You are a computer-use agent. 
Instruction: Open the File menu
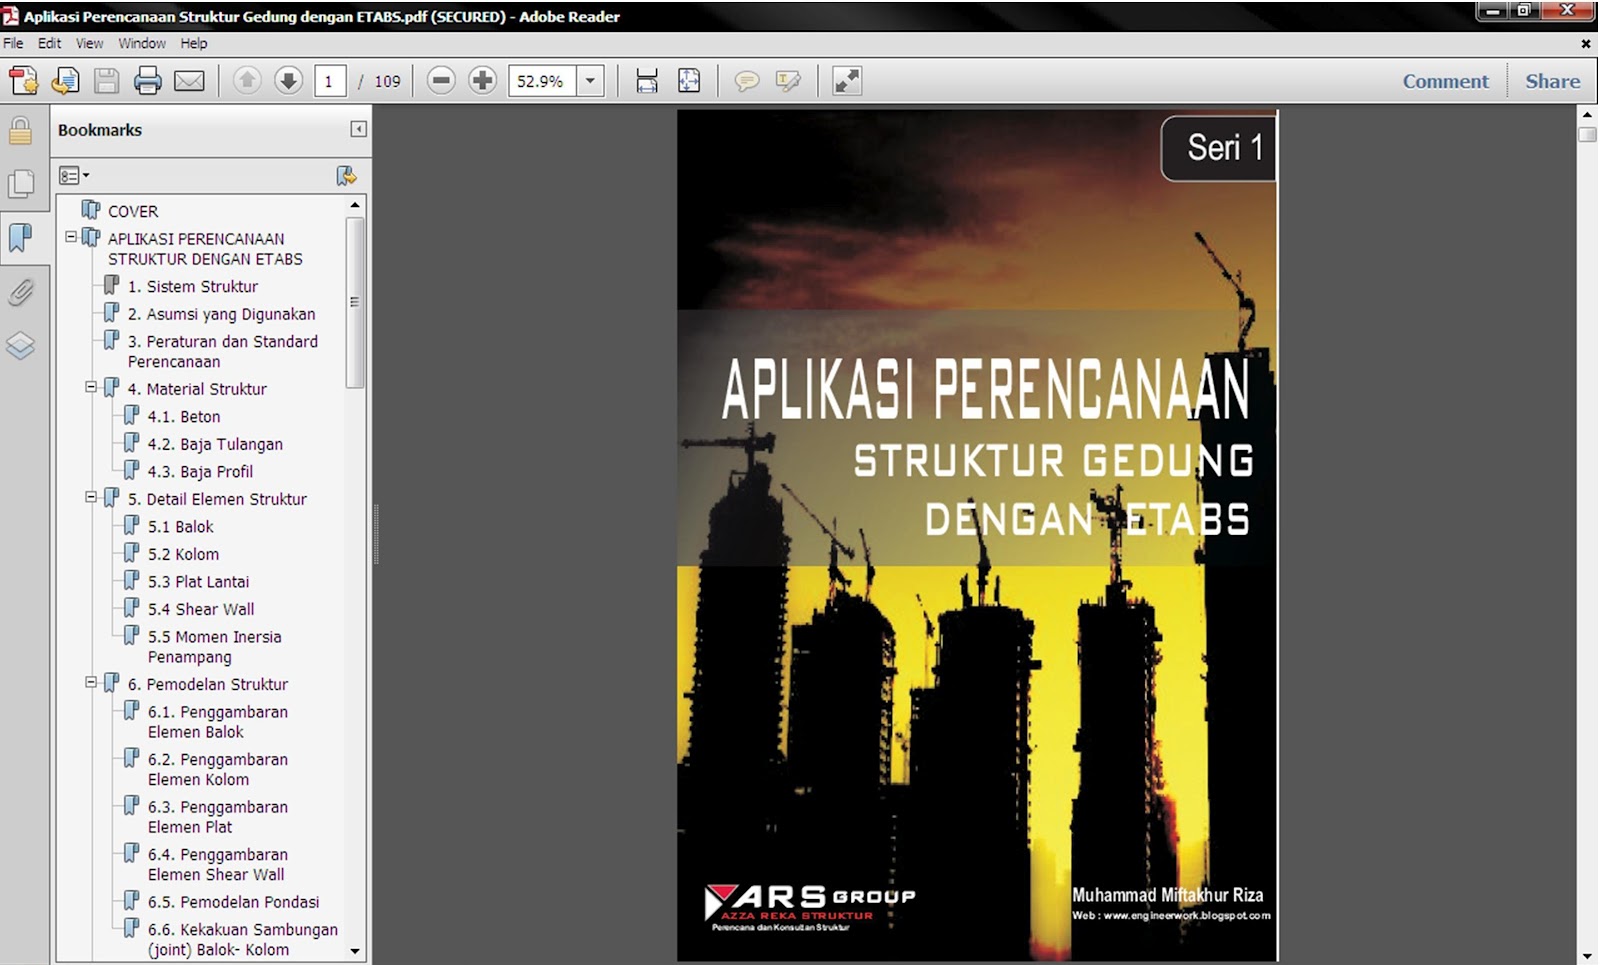pyautogui.click(x=13, y=43)
